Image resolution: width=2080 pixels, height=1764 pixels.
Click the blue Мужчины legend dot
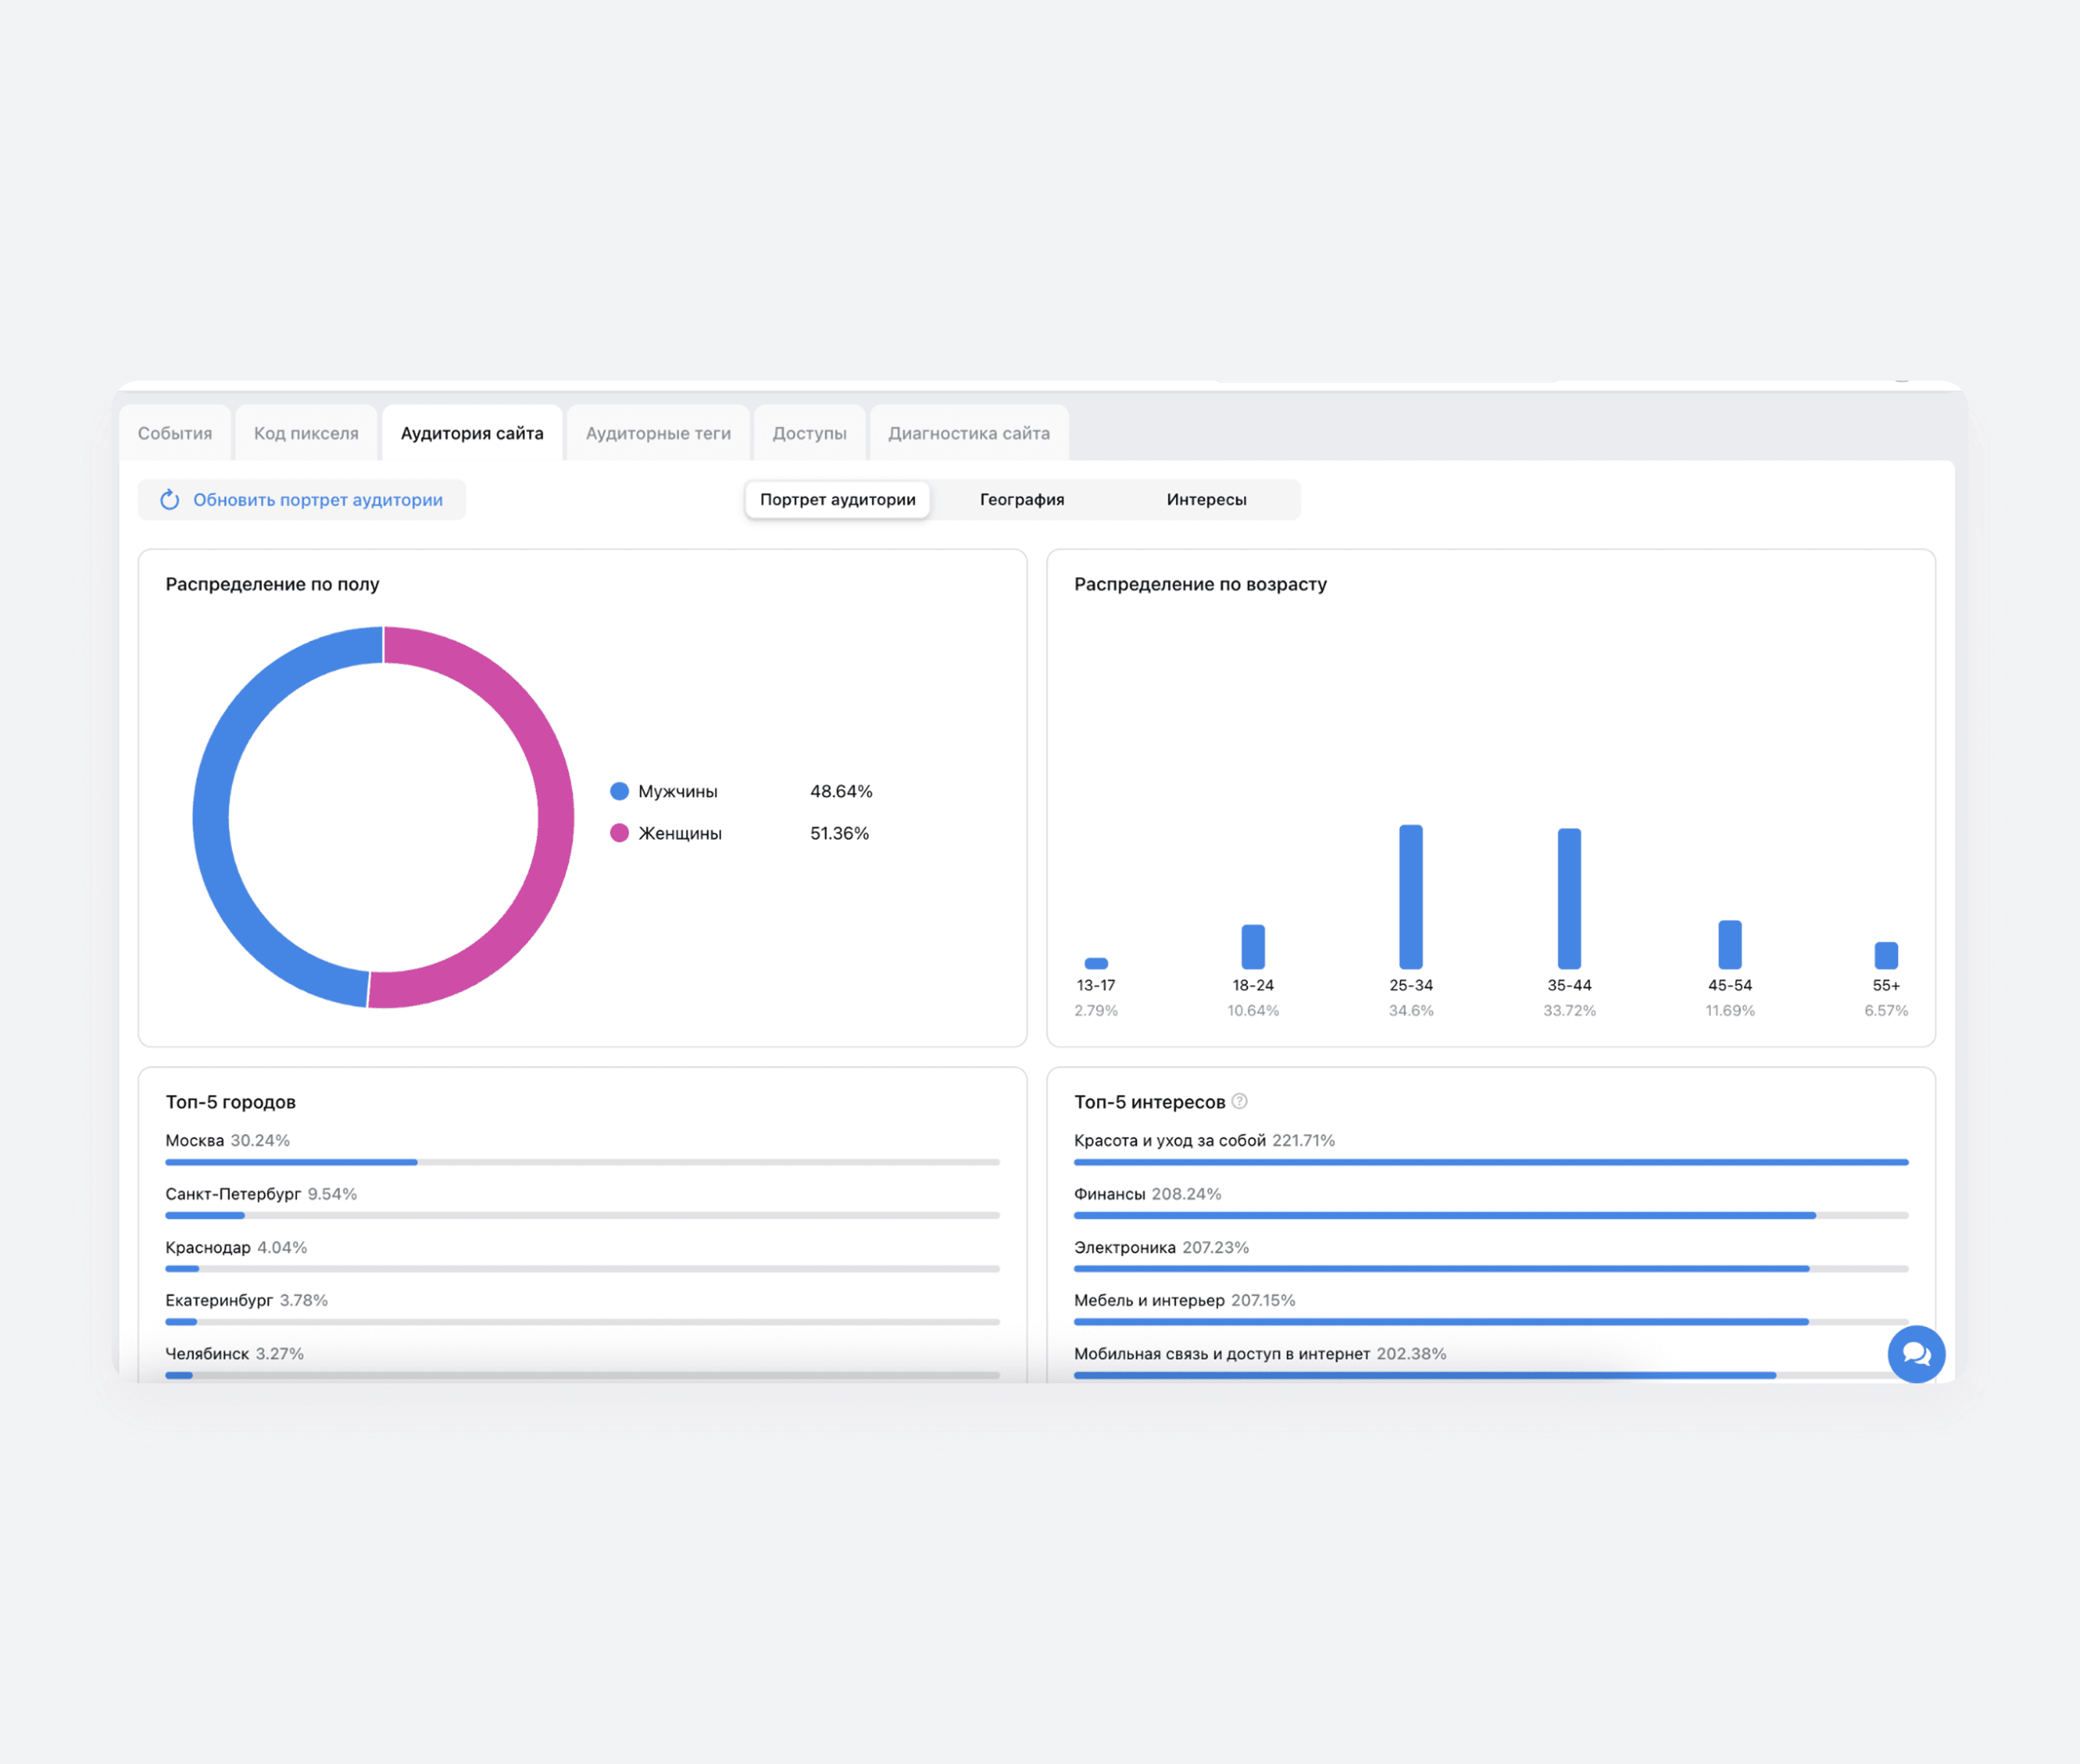point(619,791)
